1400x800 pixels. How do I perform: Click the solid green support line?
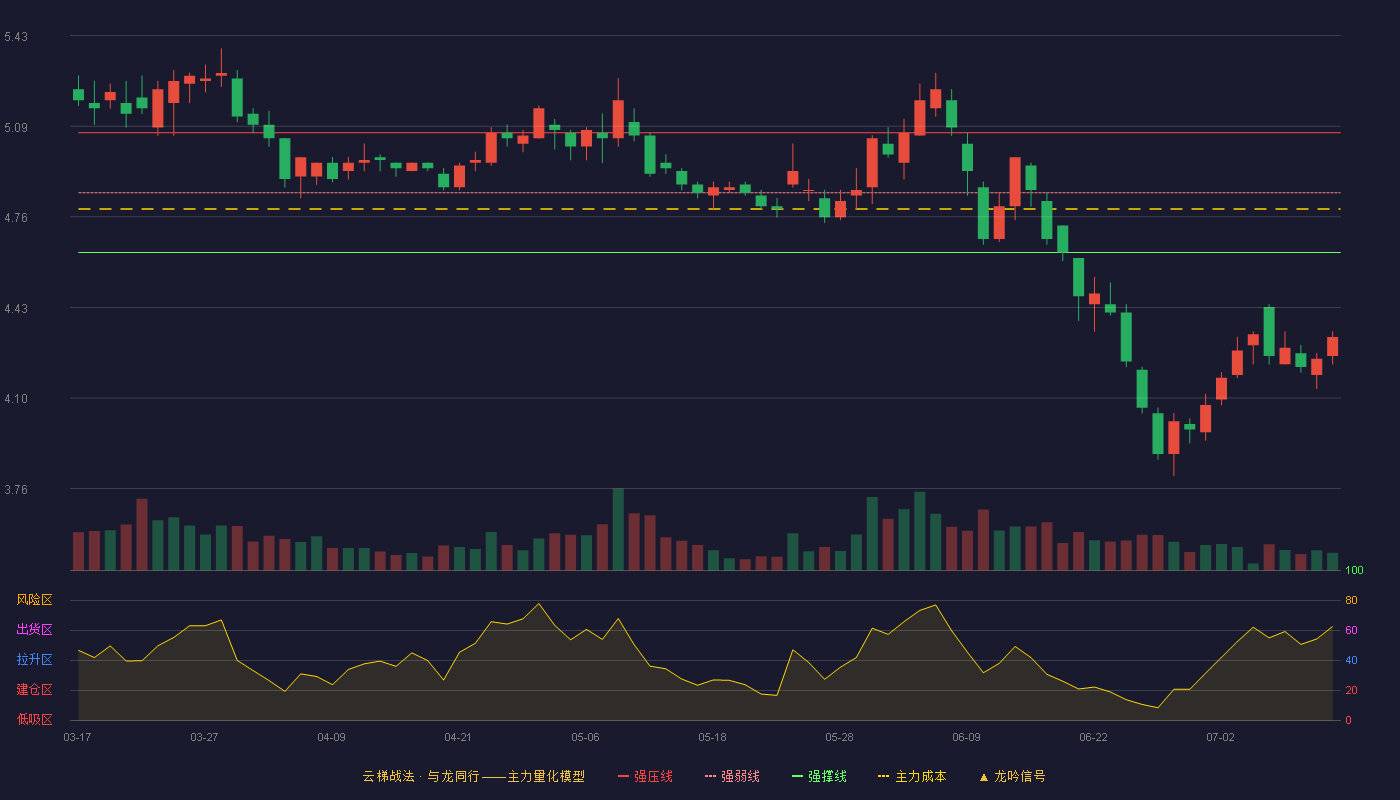click(709, 253)
